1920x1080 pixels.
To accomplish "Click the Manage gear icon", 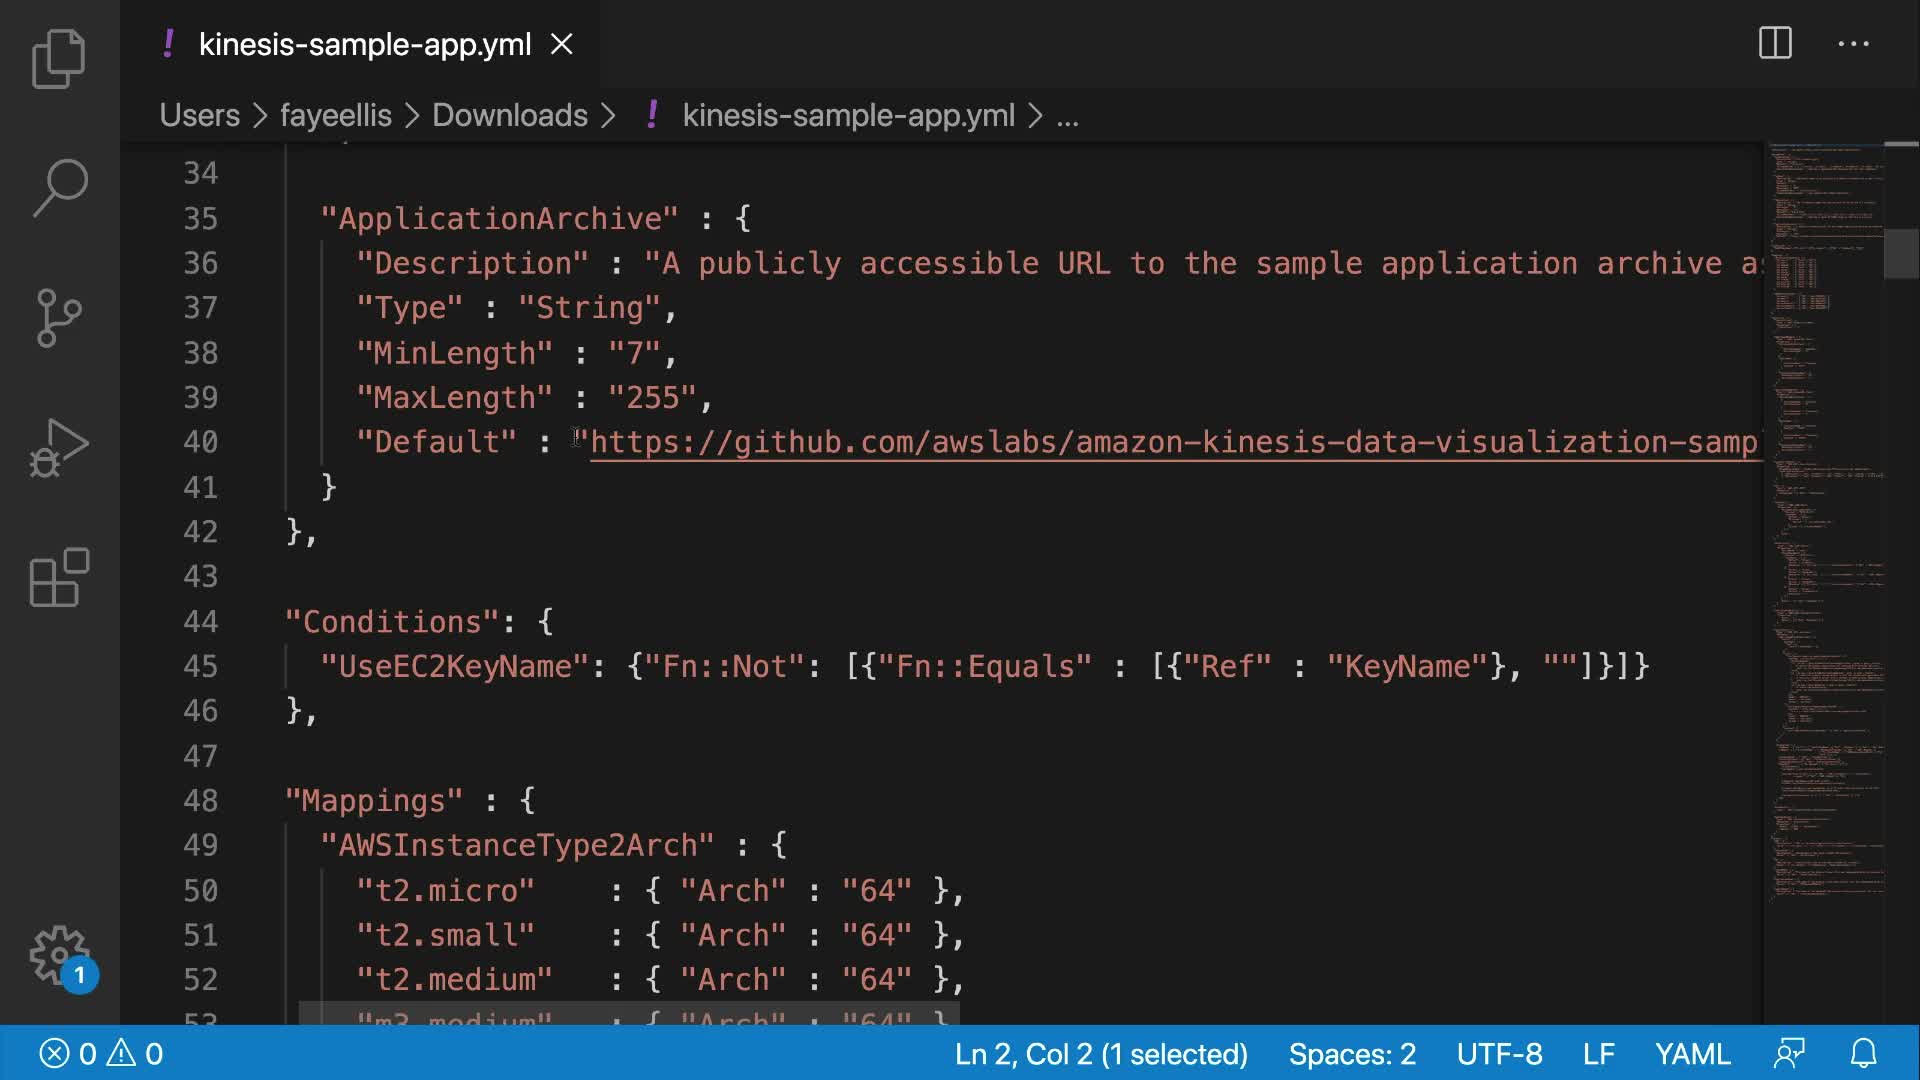I will click(59, 955).
